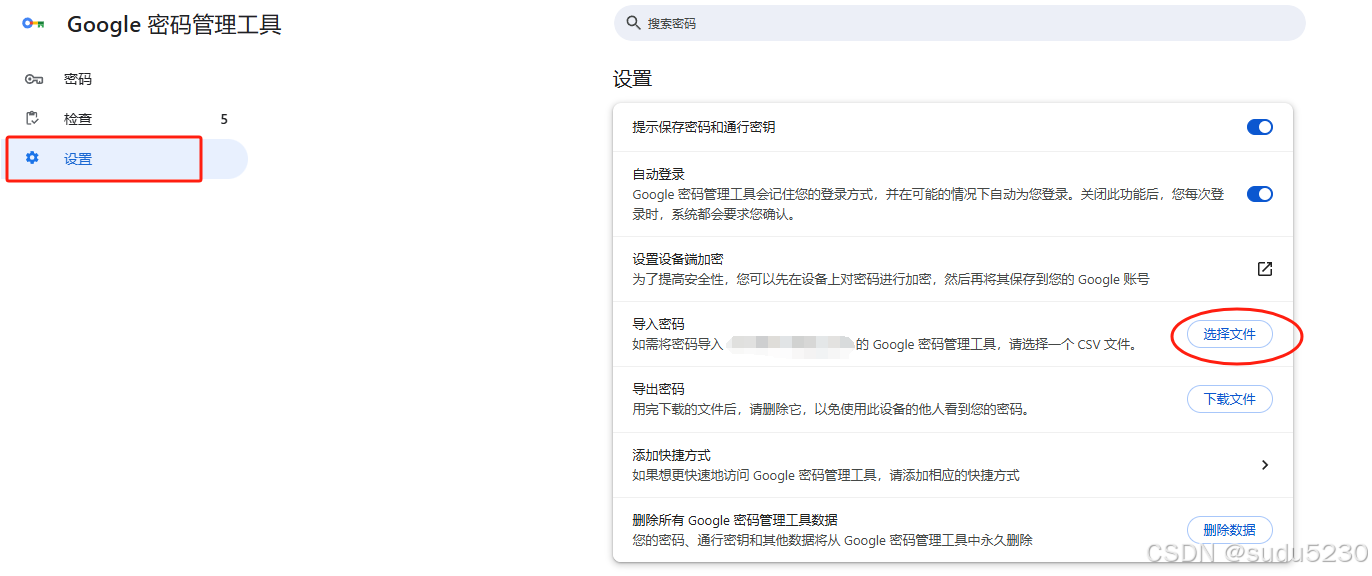Image resolution: width=1372 pixels, height=576 pixels.
Task: Click the 导入密码 row label
Action: pyautogui.click(x=658, y=324)
